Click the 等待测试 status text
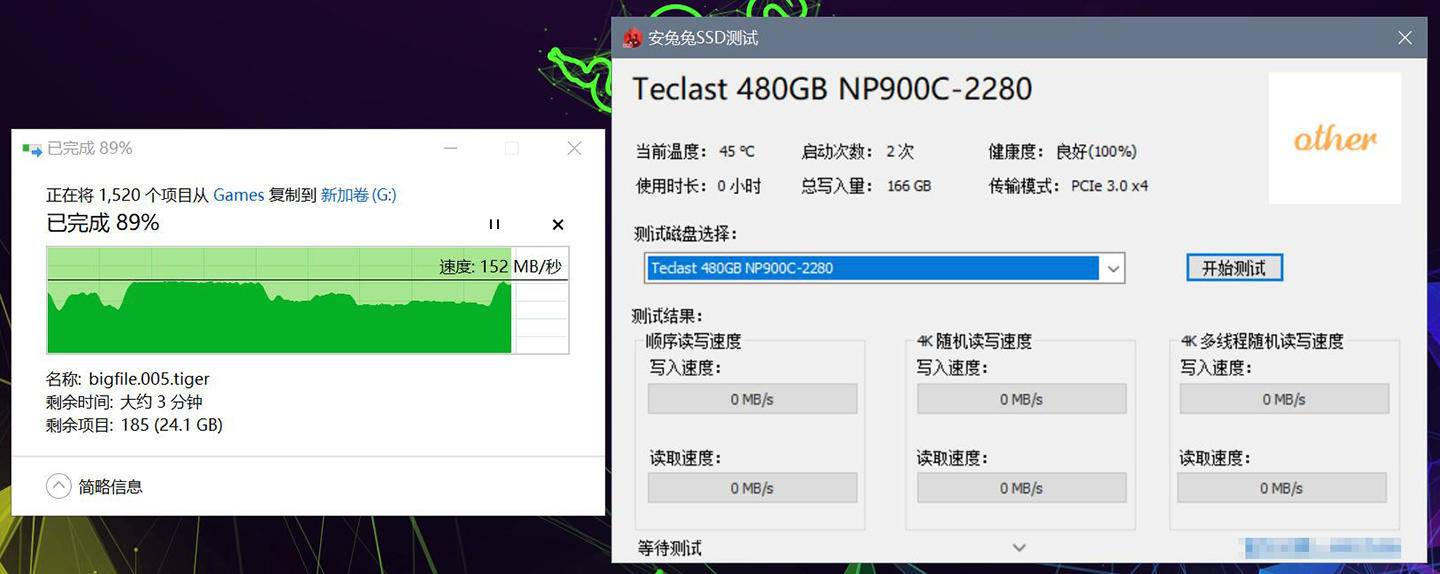The image size is (1440, 574). (x=670, y=548)
